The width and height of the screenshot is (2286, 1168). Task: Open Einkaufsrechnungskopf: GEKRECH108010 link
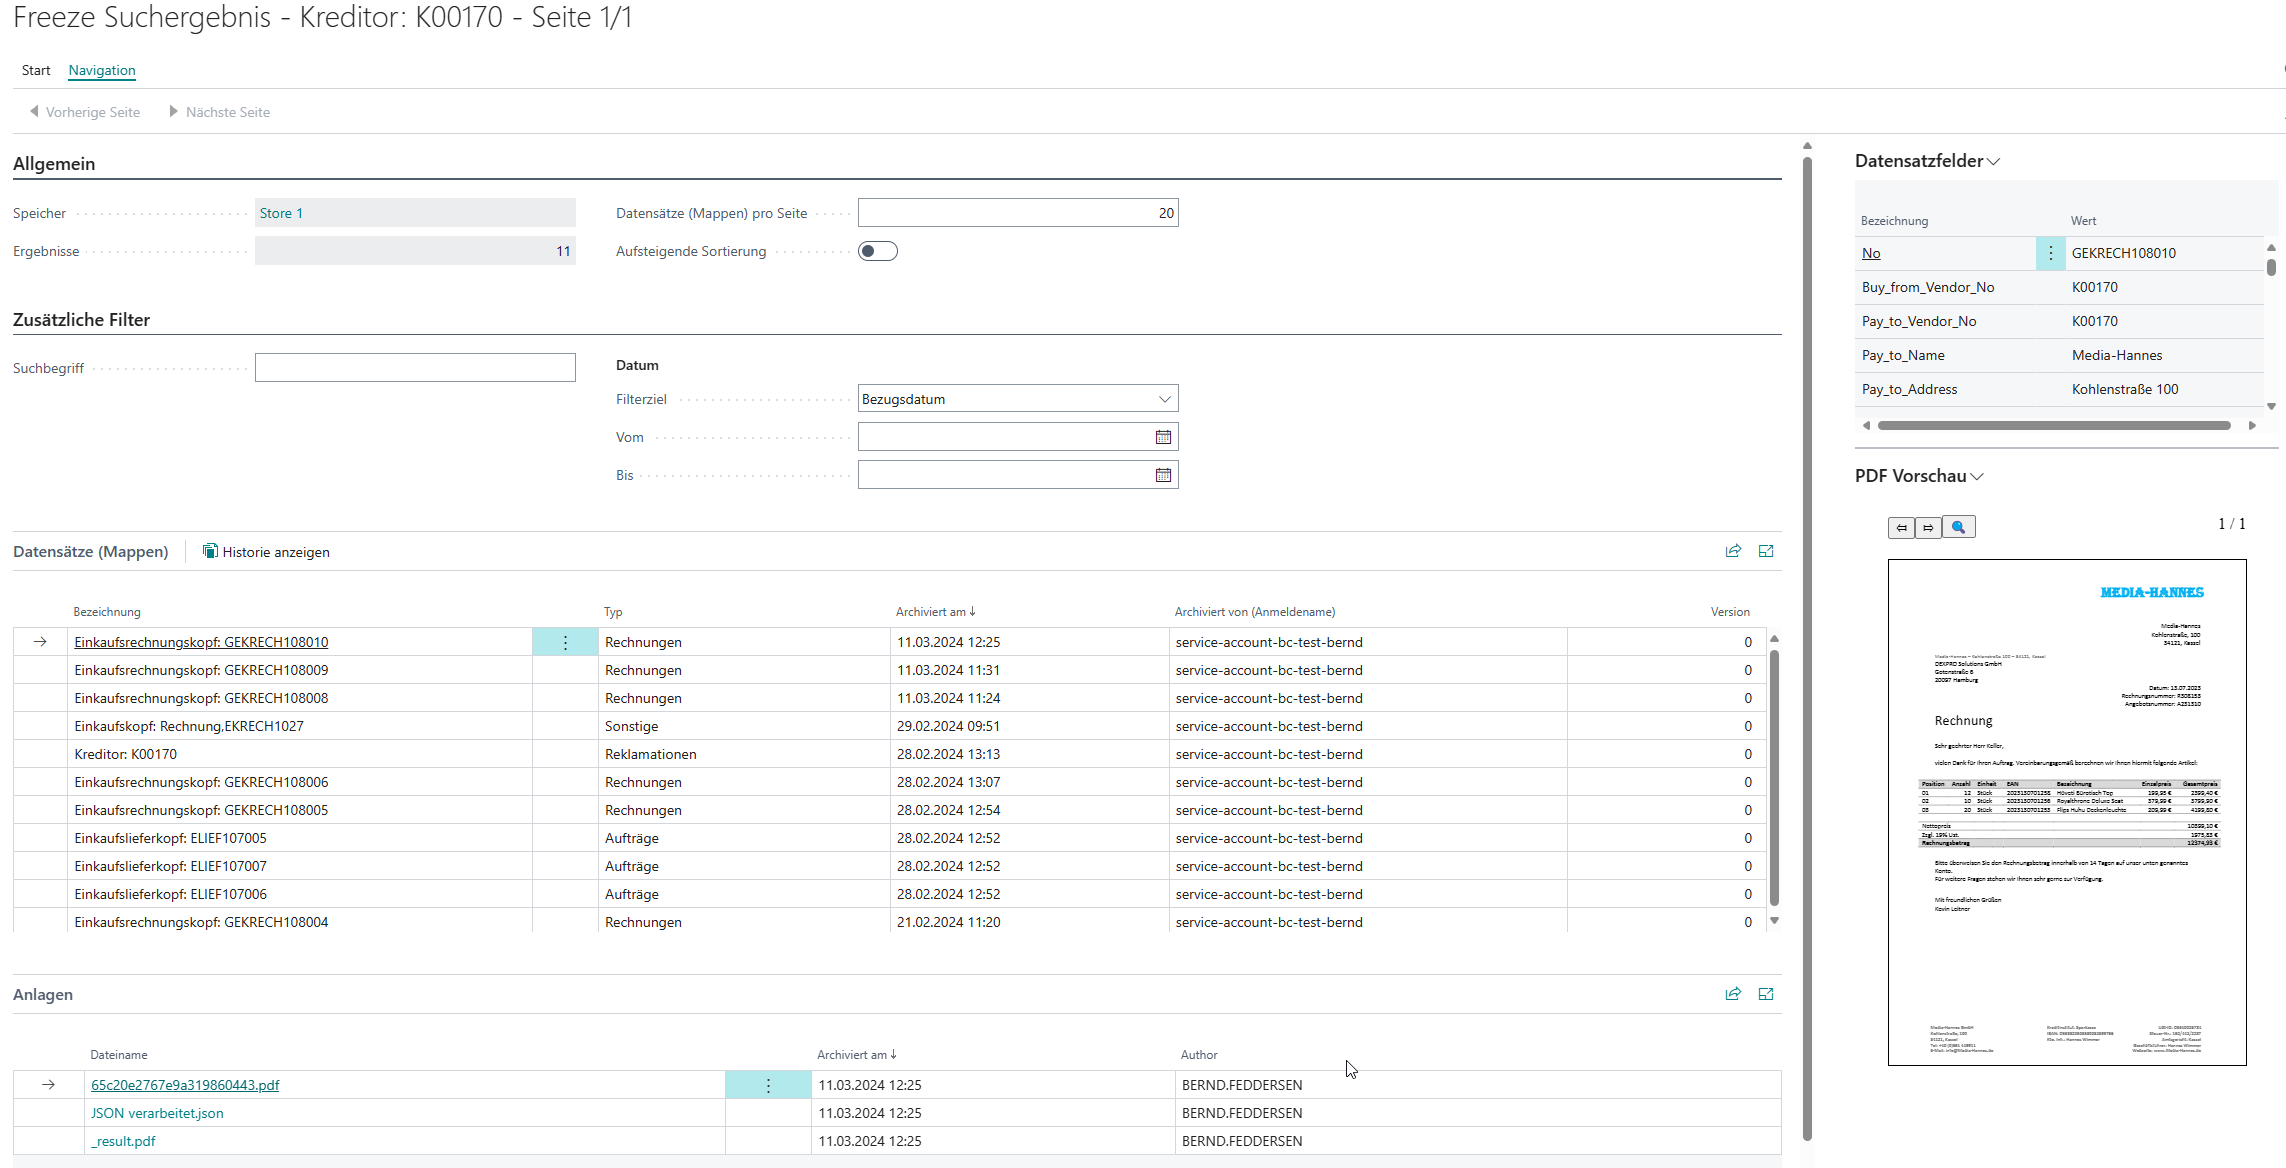pos(201,642)
